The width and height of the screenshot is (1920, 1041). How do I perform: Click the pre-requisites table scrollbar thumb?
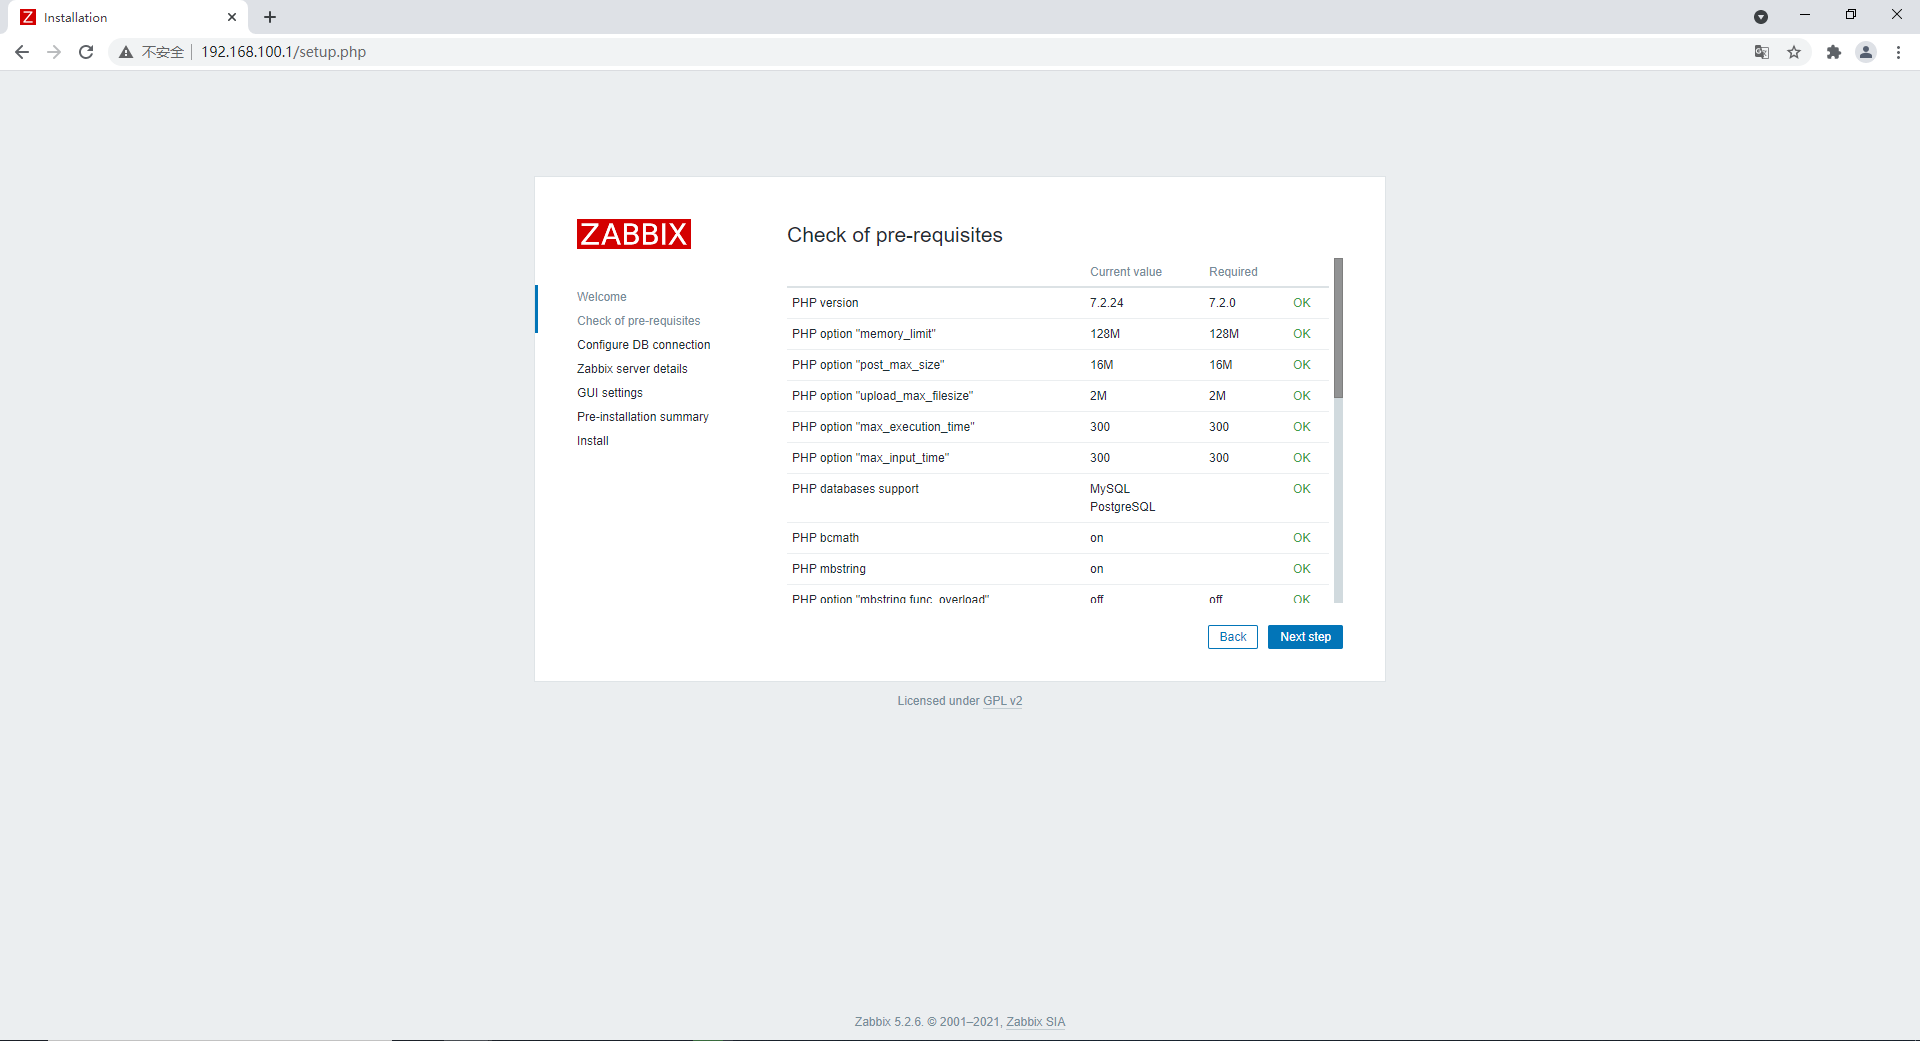point(1338,328)
